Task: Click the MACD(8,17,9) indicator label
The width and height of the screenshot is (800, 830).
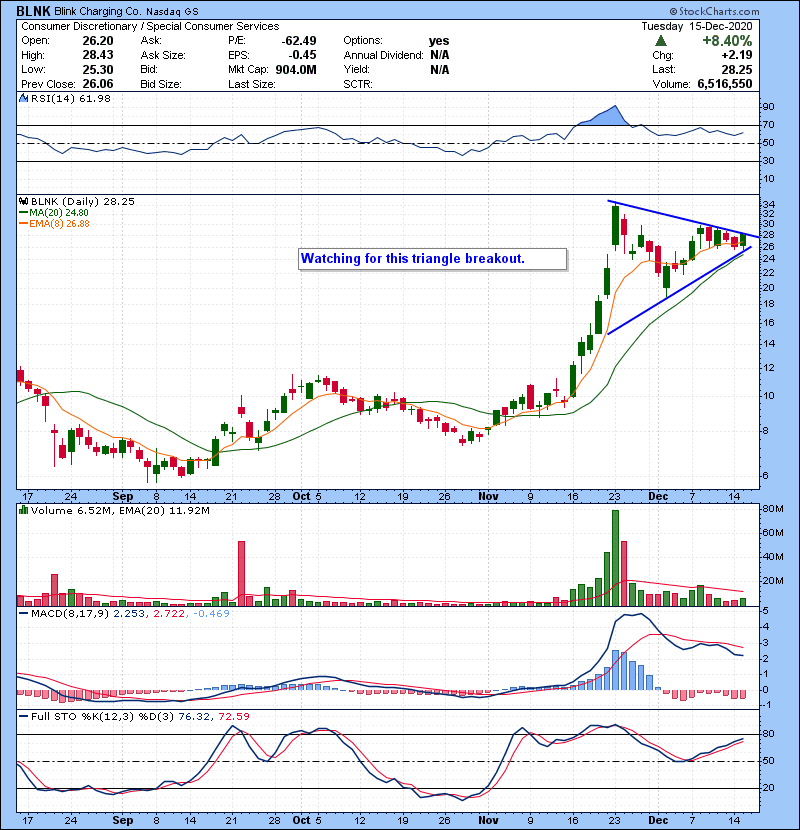Action: 70,614
